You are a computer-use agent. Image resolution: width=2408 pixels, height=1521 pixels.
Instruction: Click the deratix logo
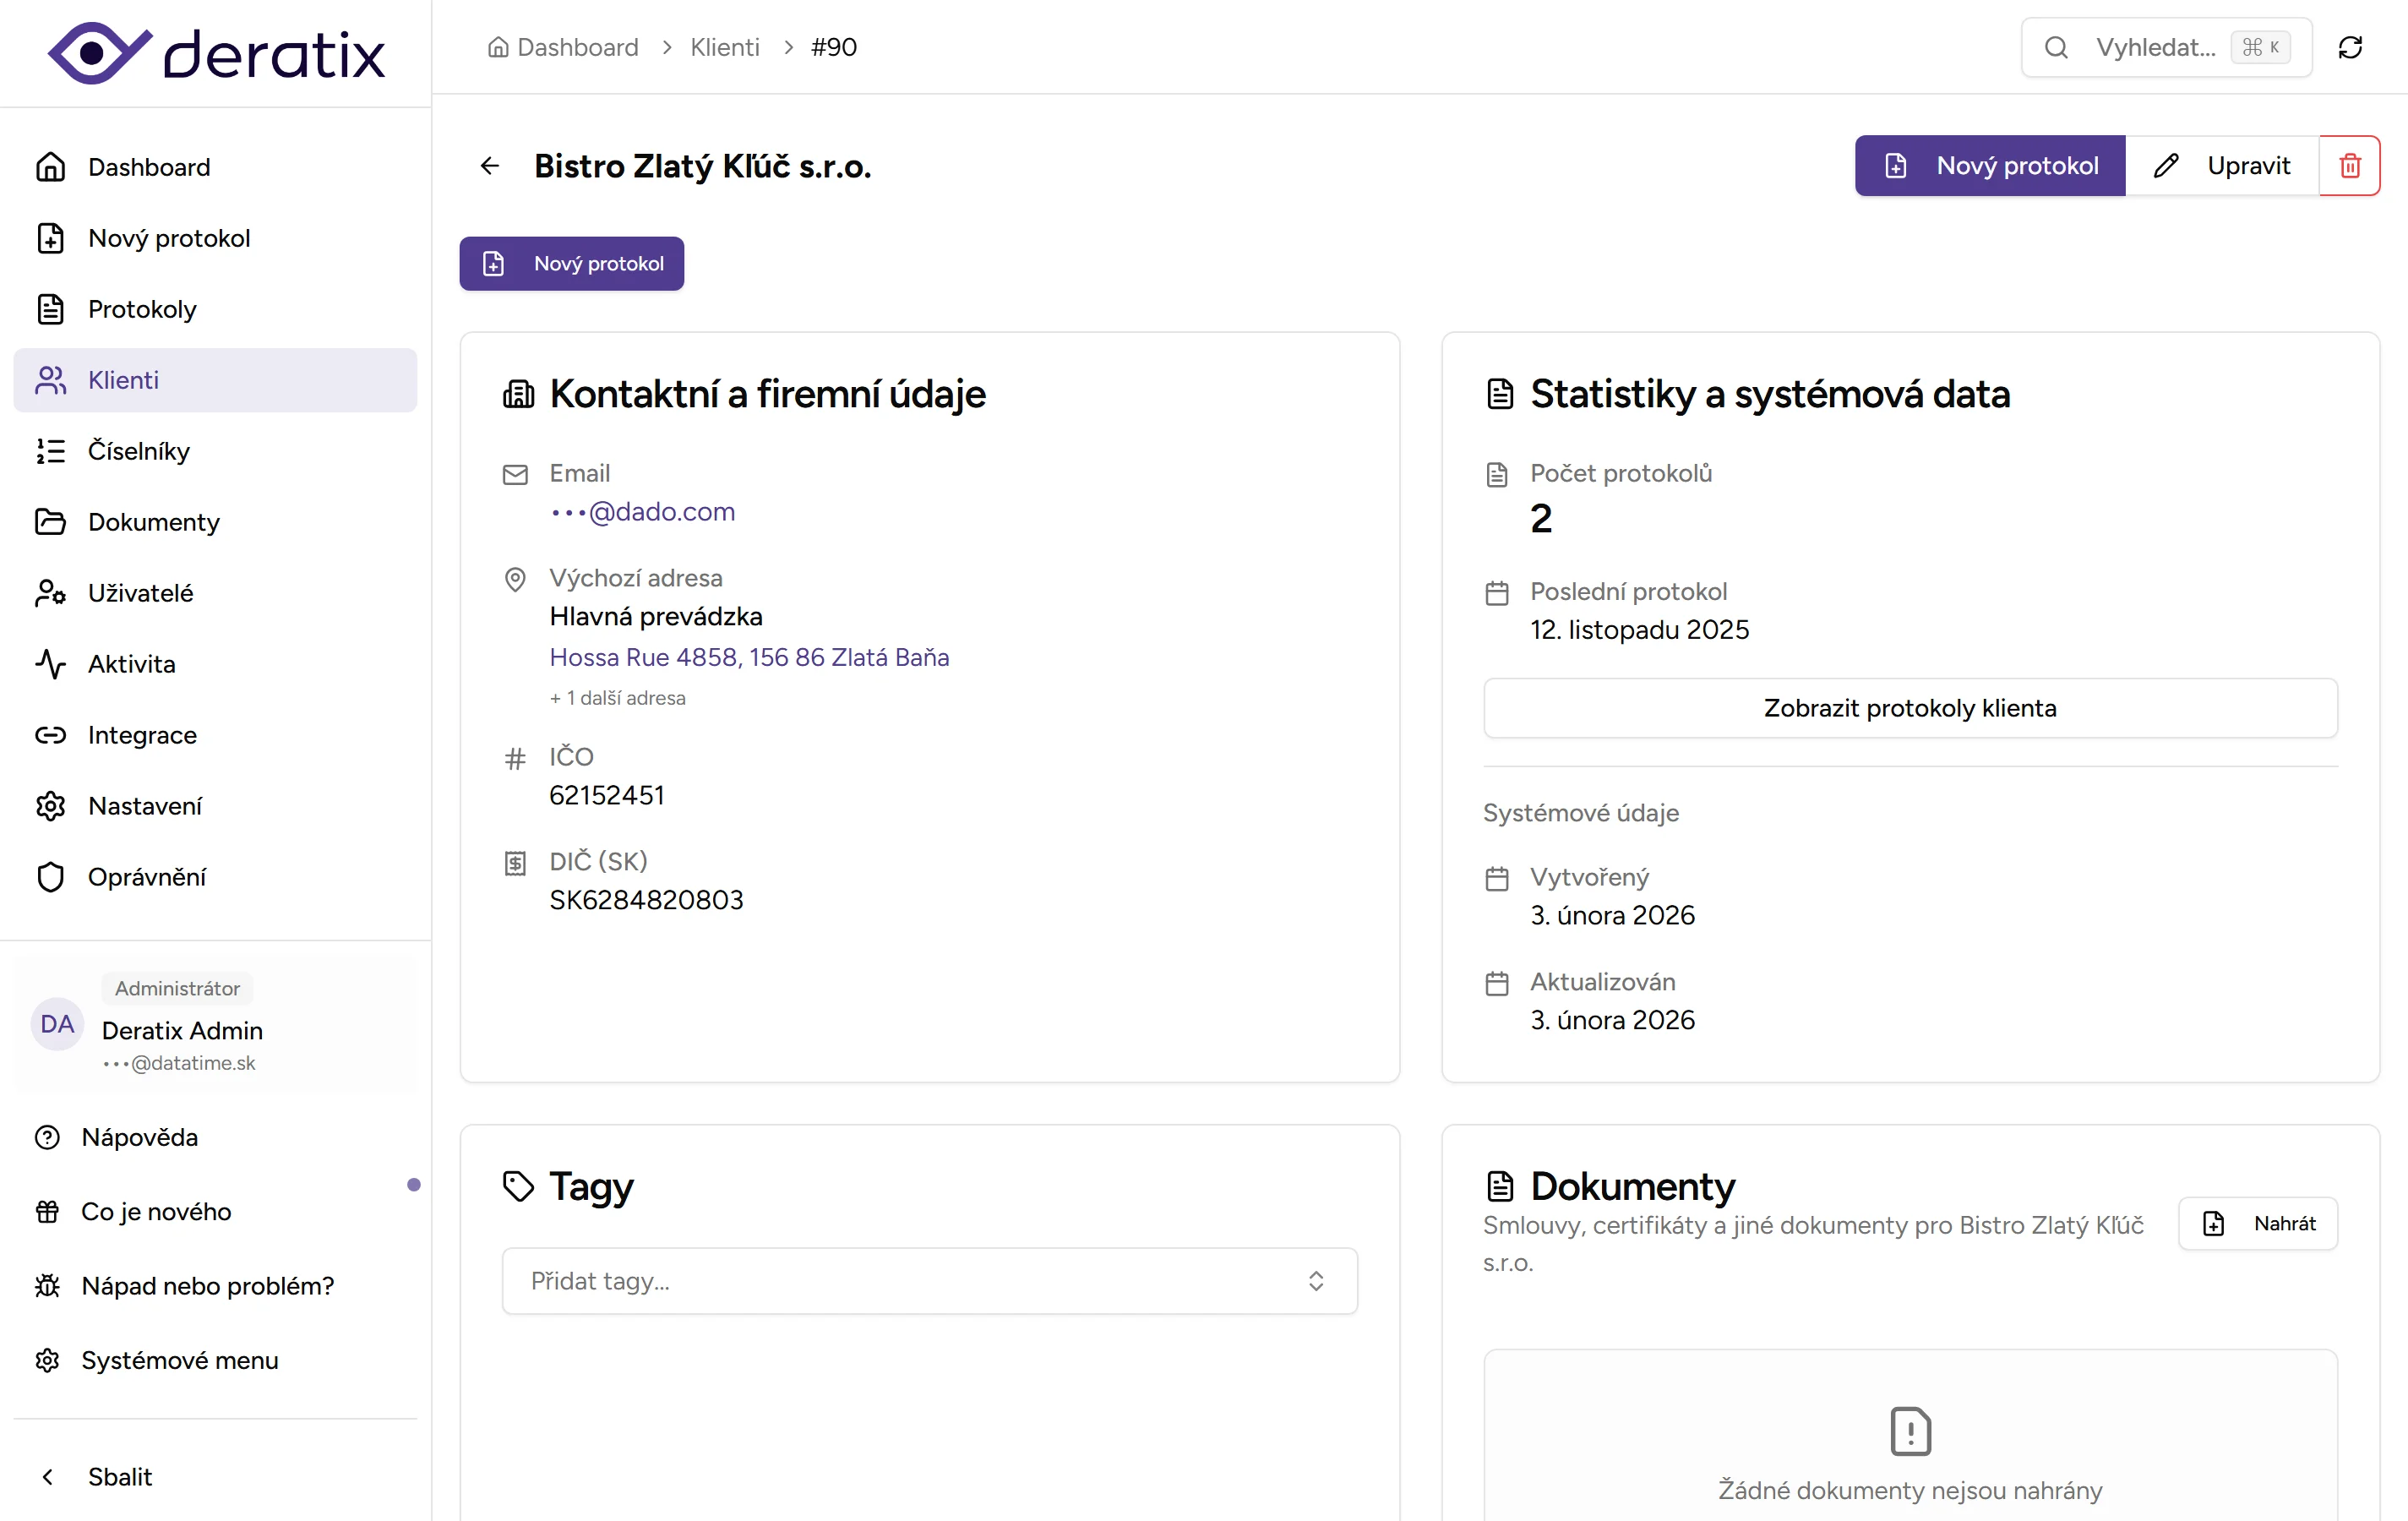[x=216, y=53]
